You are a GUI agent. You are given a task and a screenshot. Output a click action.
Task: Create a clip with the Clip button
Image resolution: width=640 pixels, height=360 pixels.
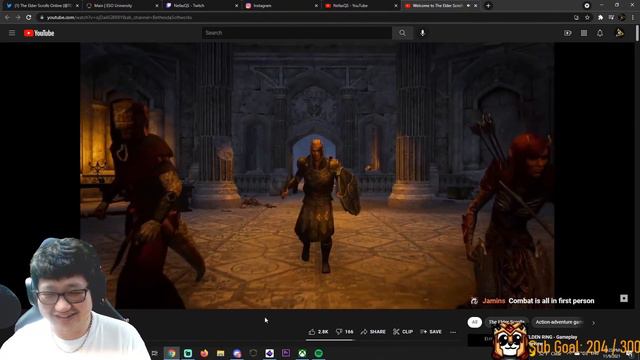click(403, 332)
